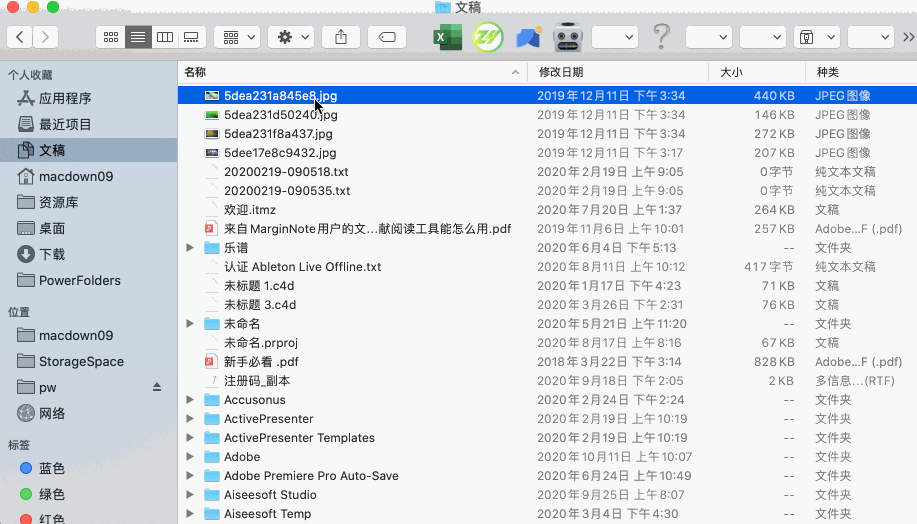Open the device icon dropdown in toolbar
917x524 pixels.
817,37
